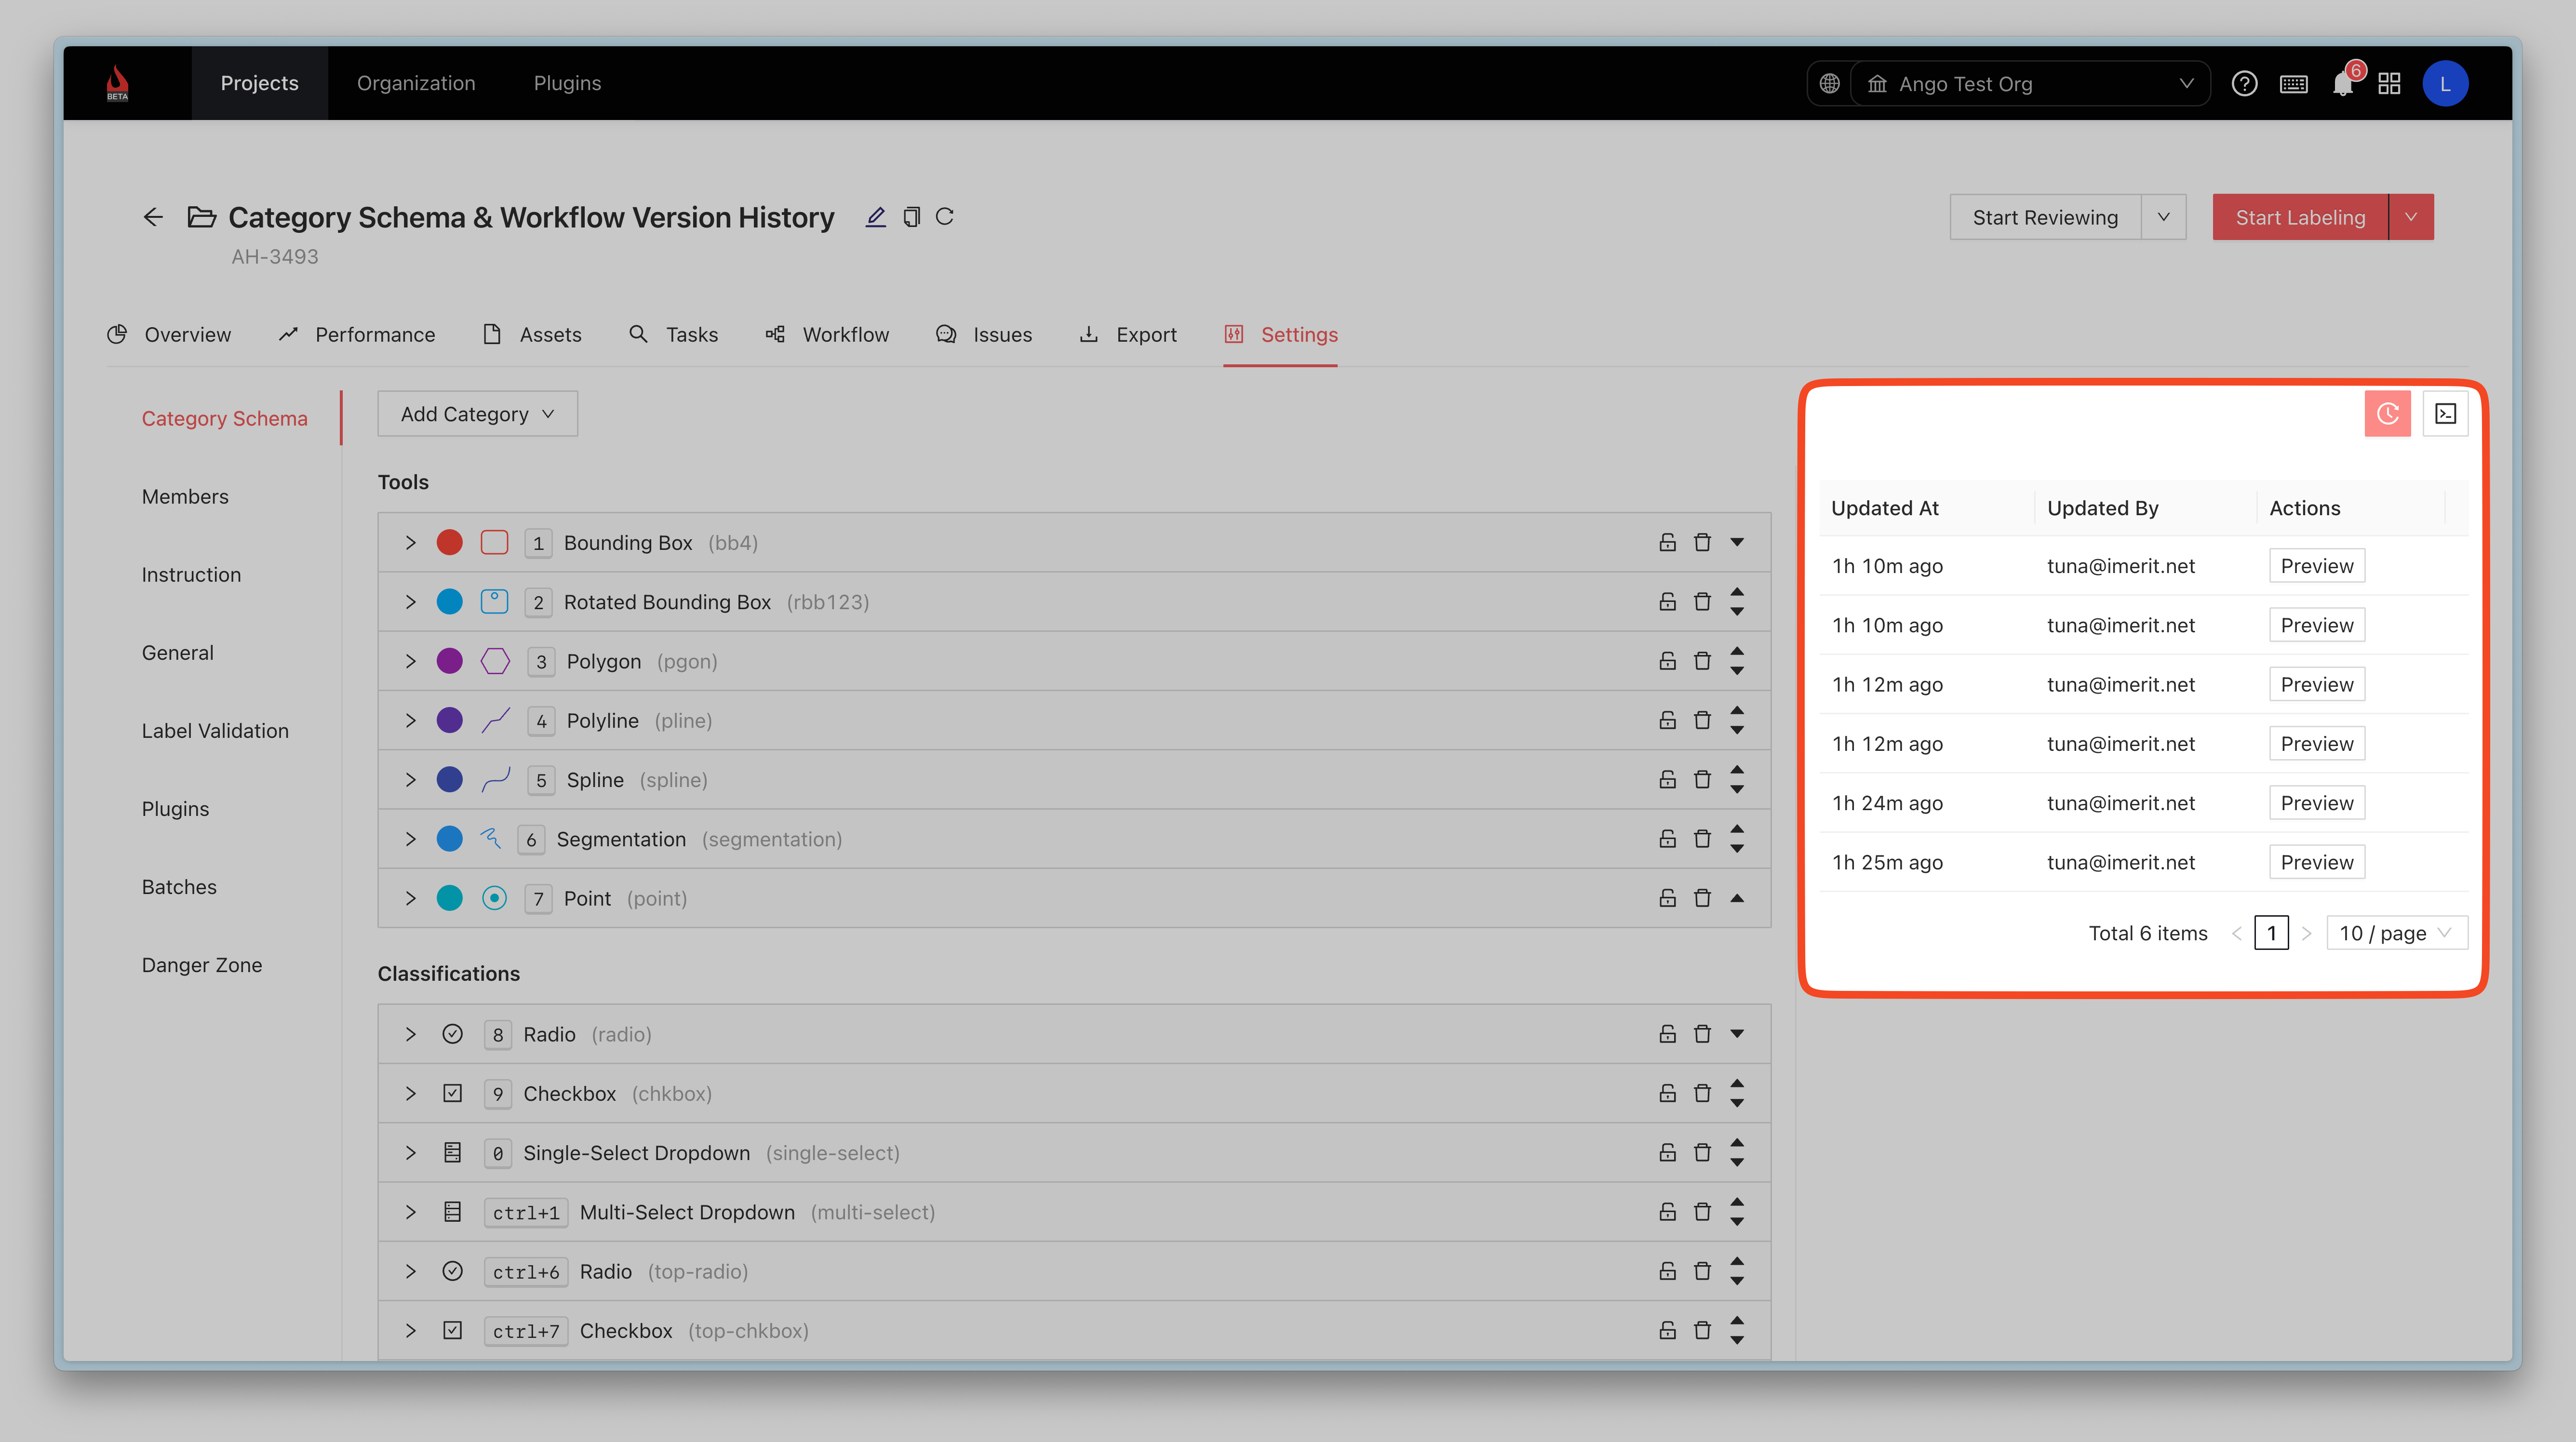Open the Add Category dropdown
Image resolution: width=2576 pixels, height=1442 pixels.
point(477,414)
